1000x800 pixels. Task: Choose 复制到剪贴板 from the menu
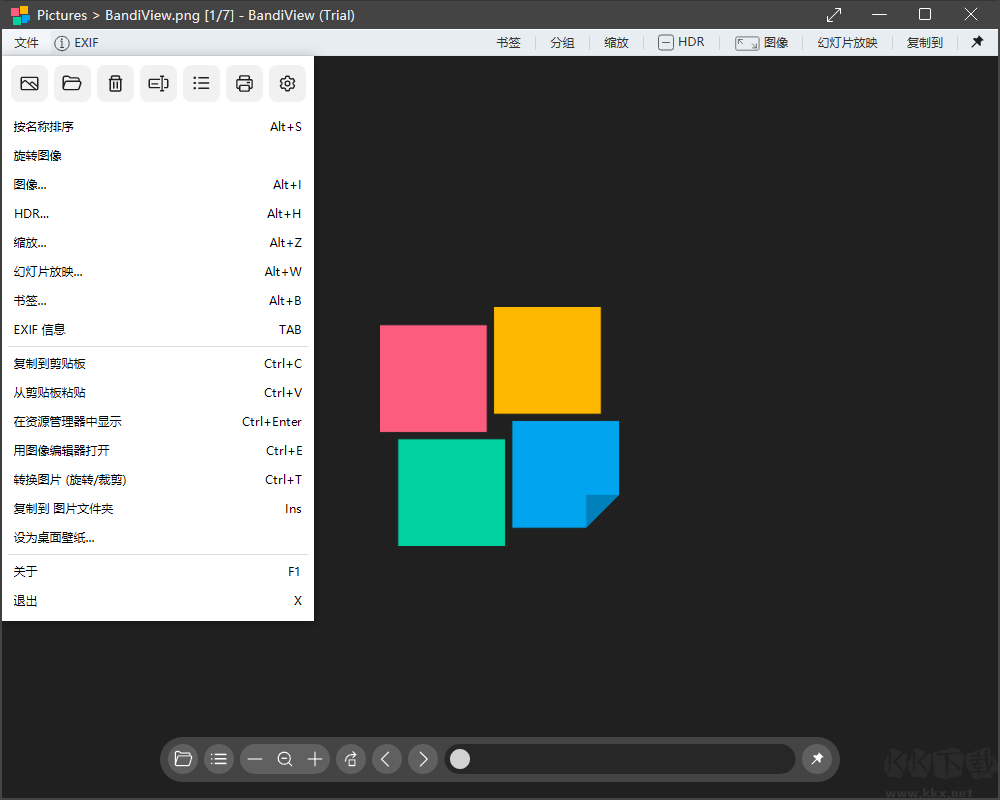pyautogui.click(x=158, y=364)
